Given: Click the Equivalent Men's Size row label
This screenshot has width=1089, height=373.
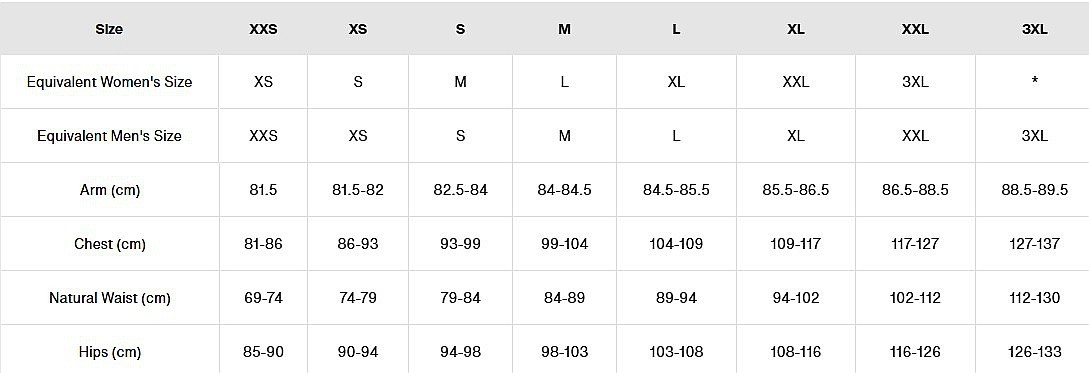Looking at the screenshot, I should click(x=109, y=136).
